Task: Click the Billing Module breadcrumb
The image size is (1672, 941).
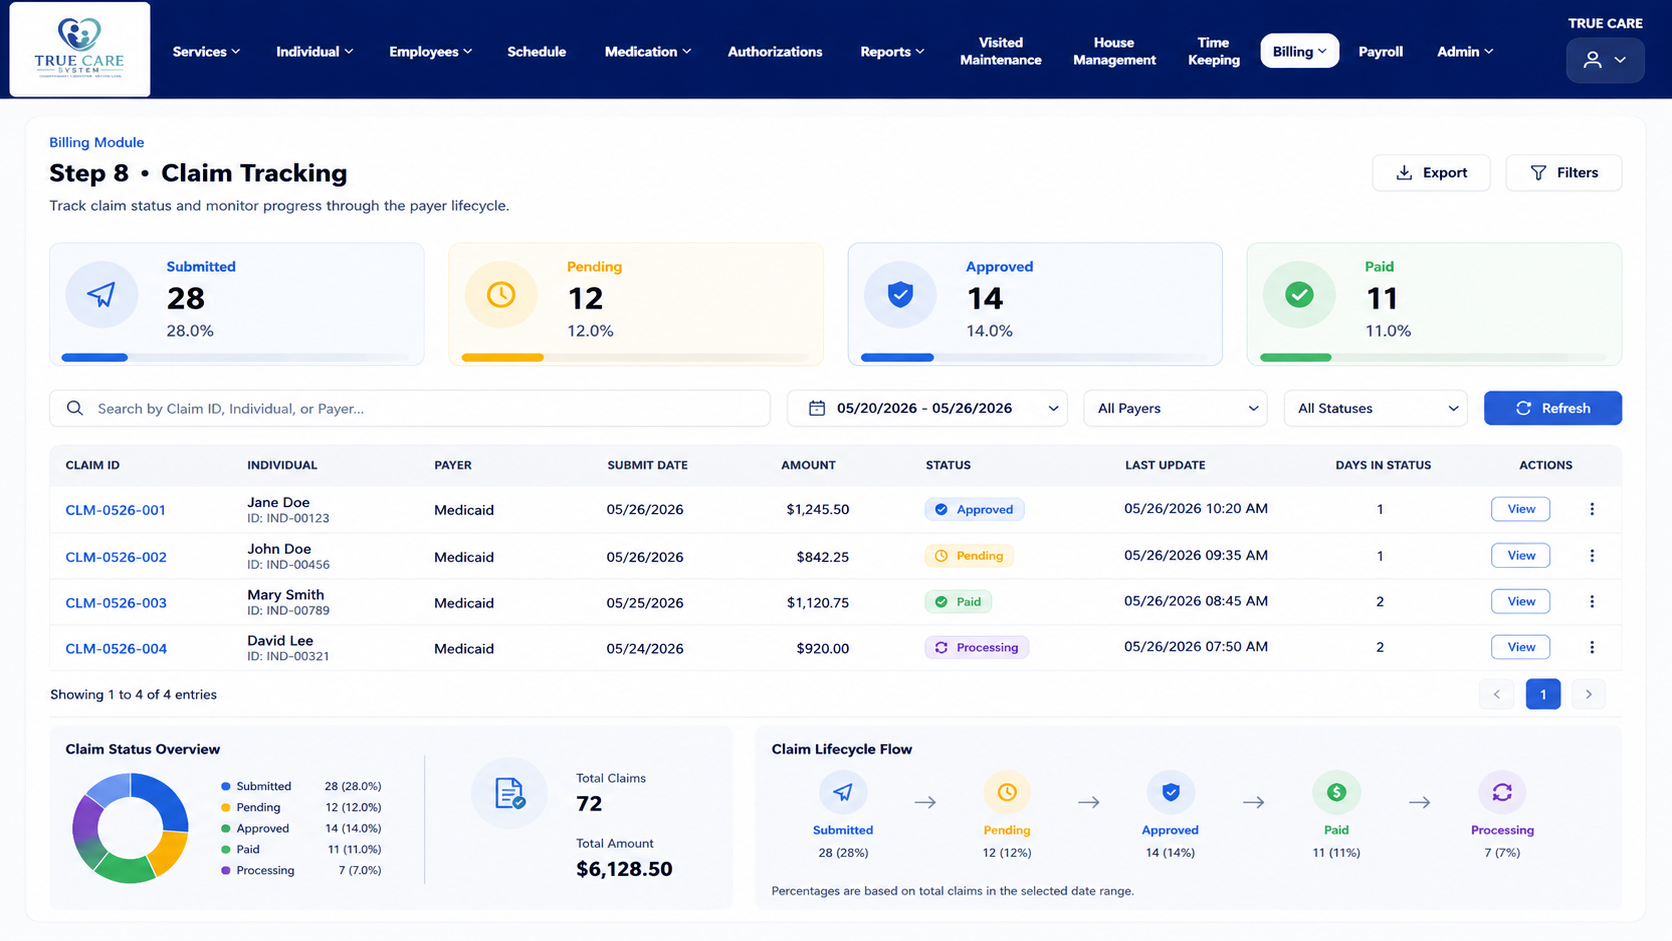Action: [97, 142]
